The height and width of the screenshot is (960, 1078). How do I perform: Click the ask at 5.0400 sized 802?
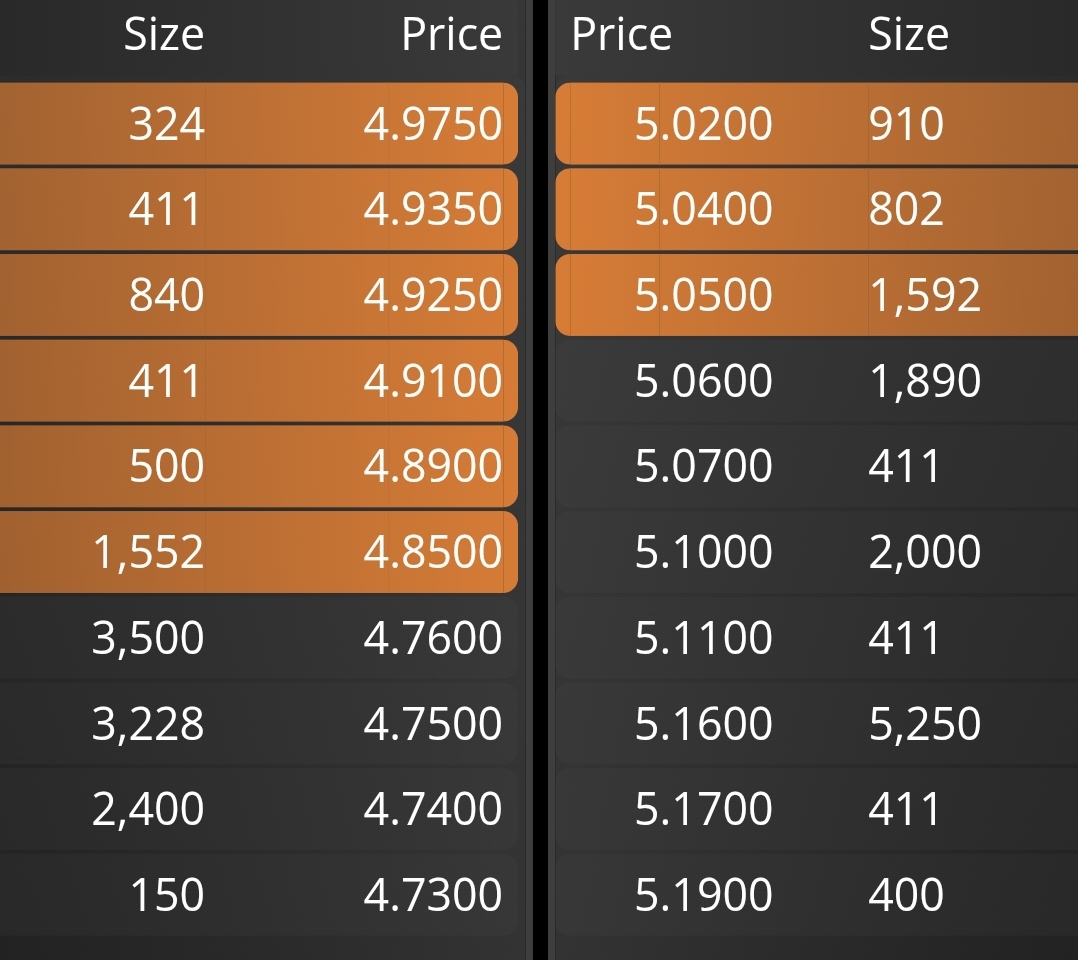coord(817,209)
